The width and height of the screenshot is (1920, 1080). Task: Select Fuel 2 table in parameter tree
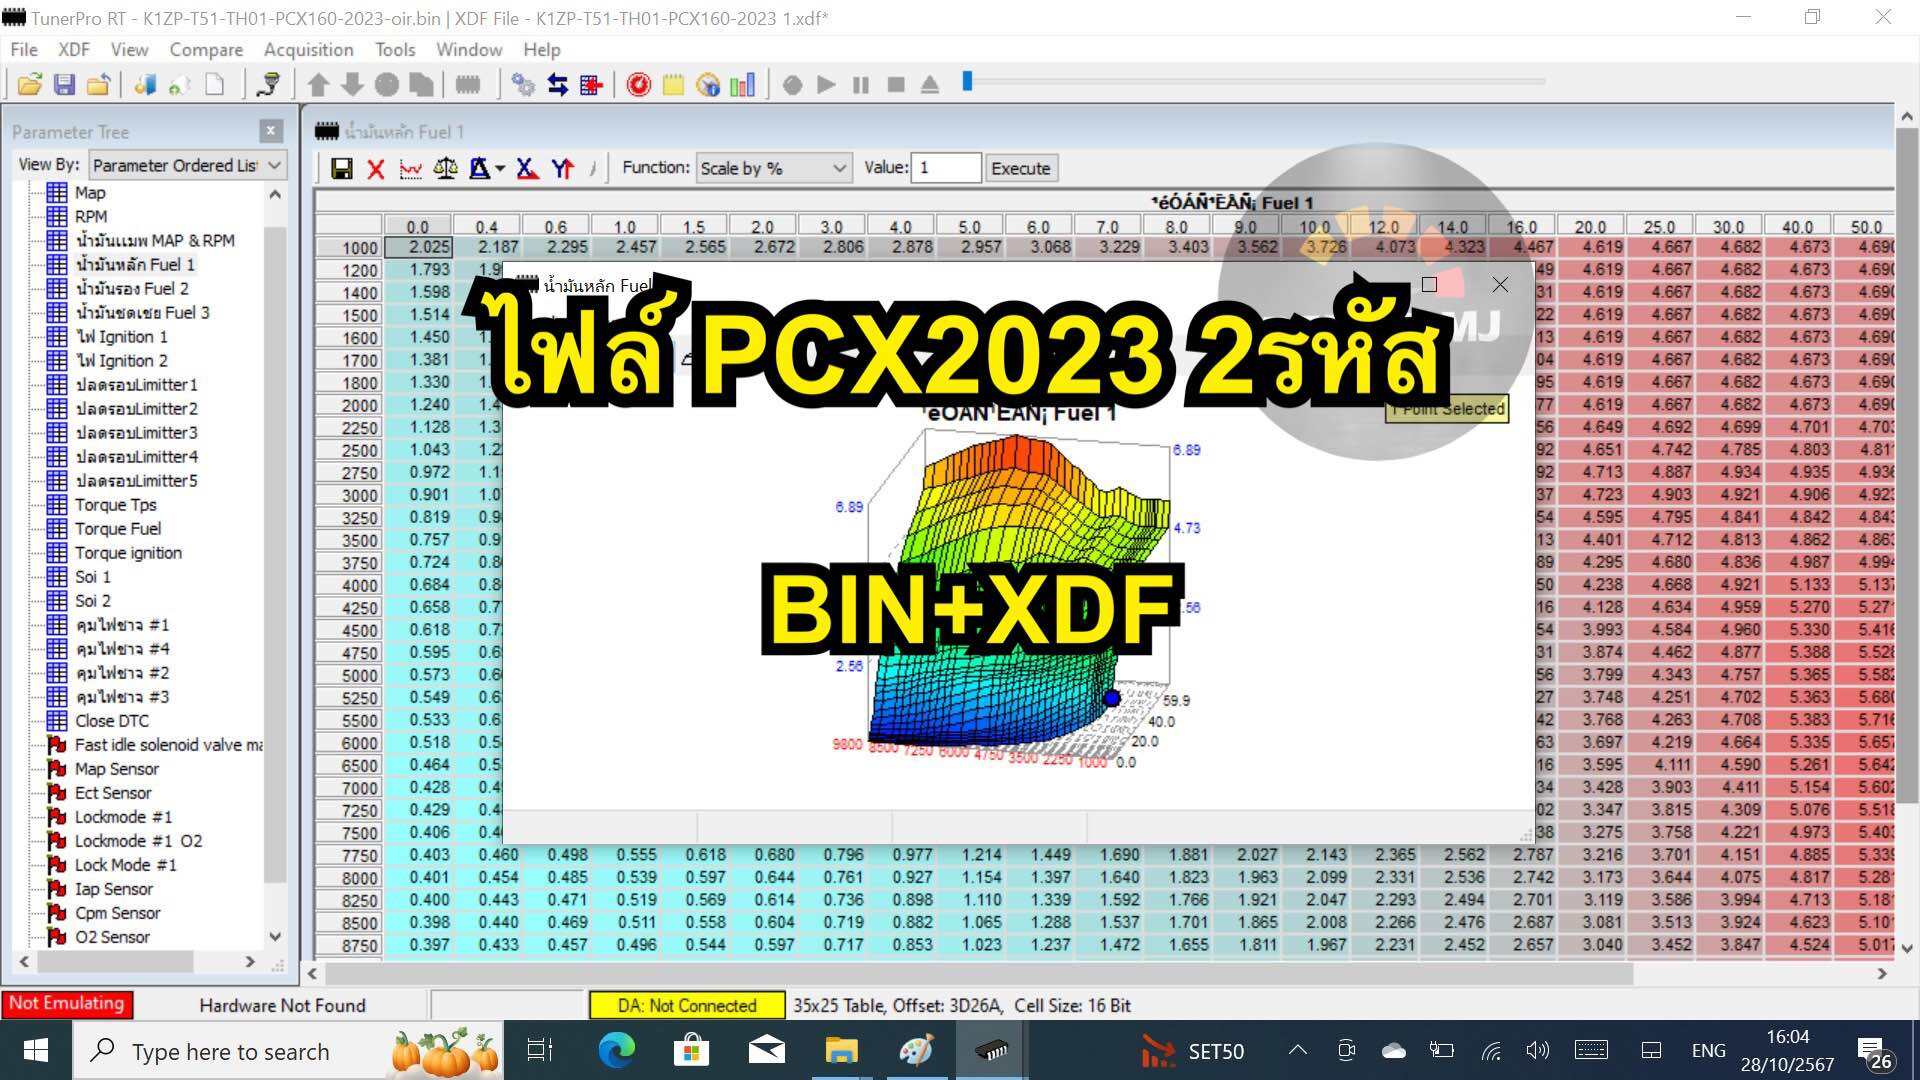click(132, 288)
